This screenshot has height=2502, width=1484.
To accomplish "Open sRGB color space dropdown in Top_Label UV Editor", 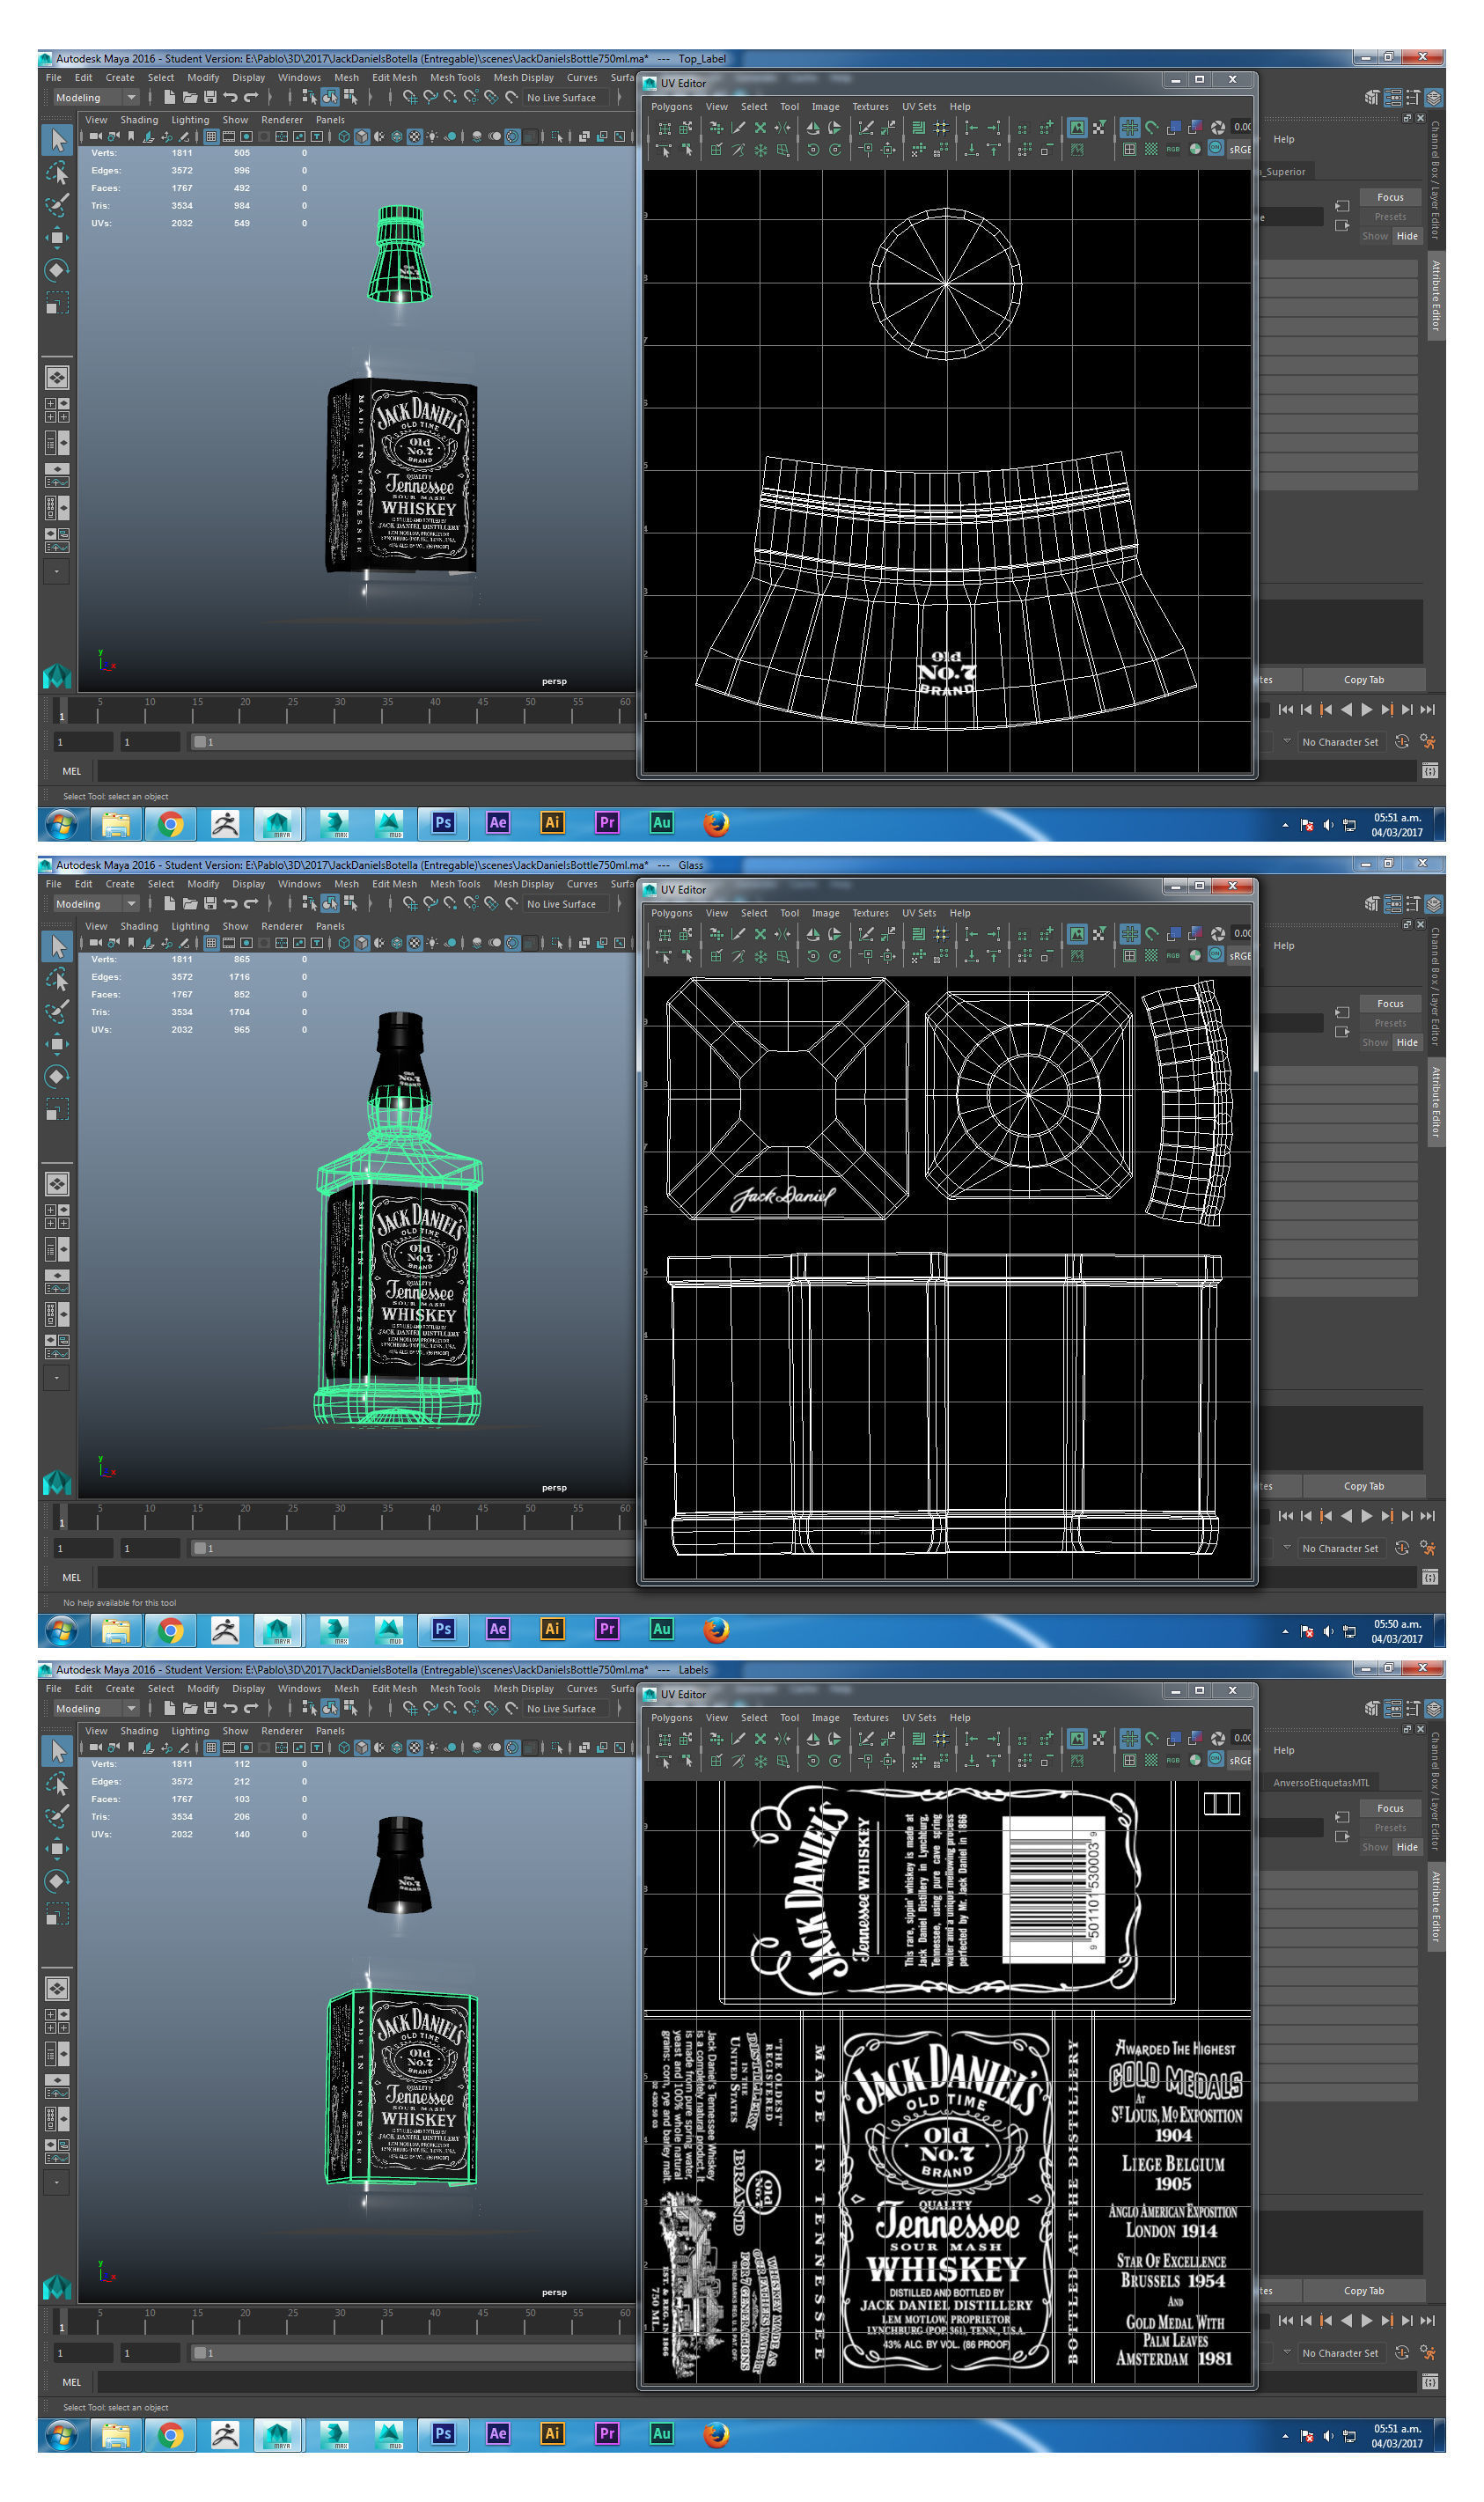I will [1240, 149].
